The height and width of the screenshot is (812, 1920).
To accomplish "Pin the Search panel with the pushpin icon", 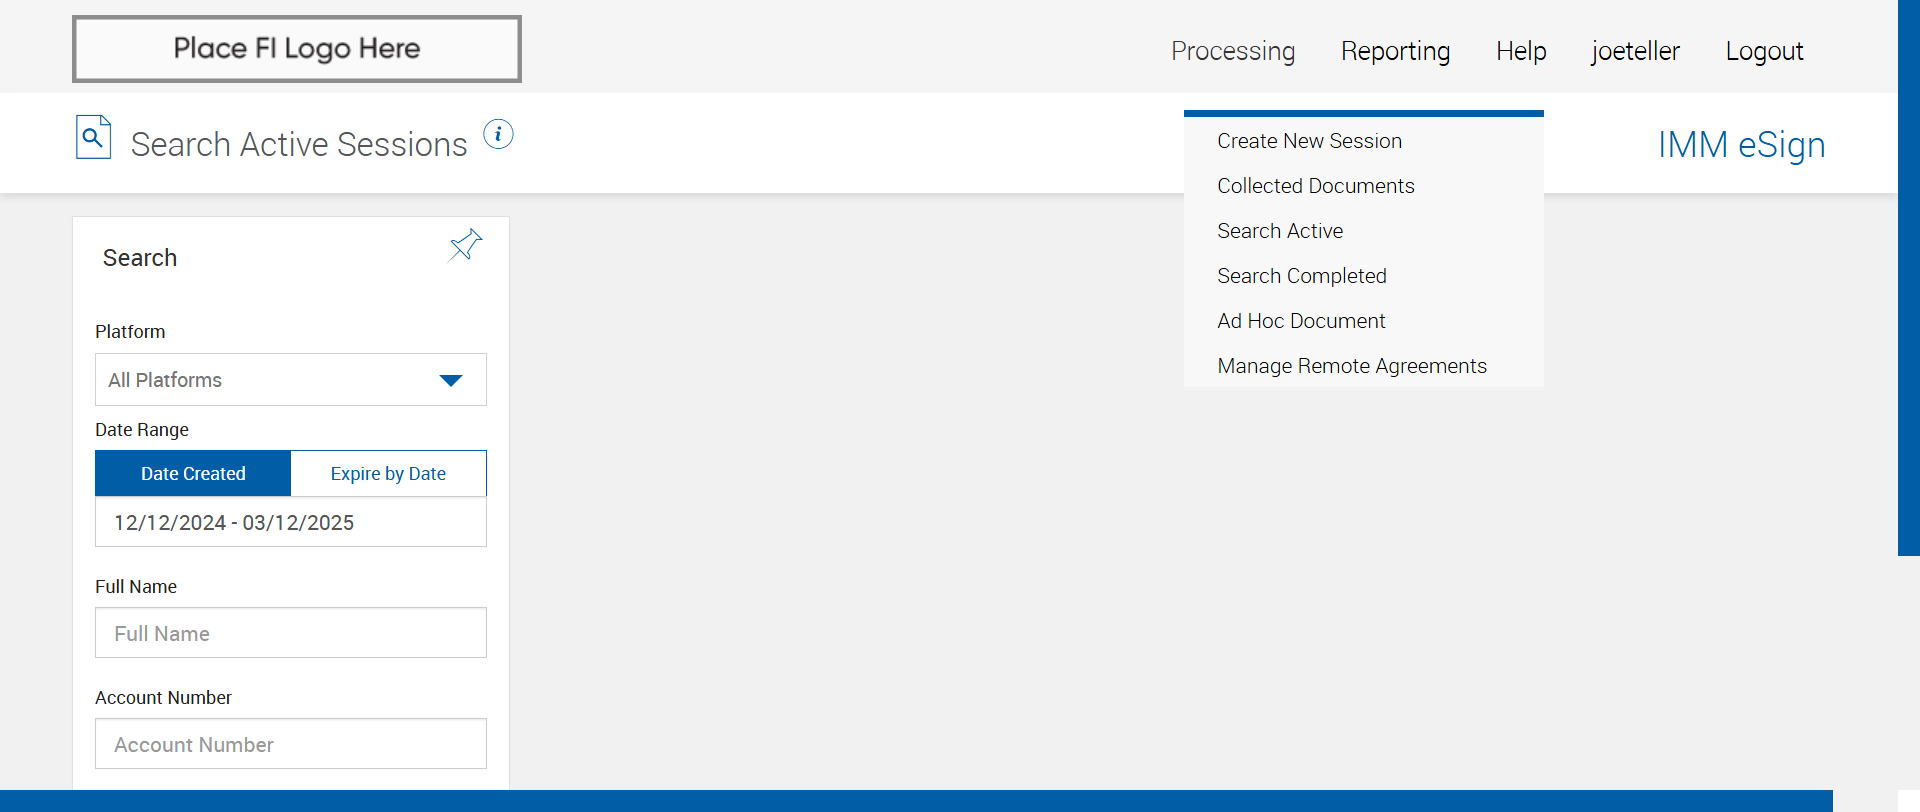I will tap(465, 245).
